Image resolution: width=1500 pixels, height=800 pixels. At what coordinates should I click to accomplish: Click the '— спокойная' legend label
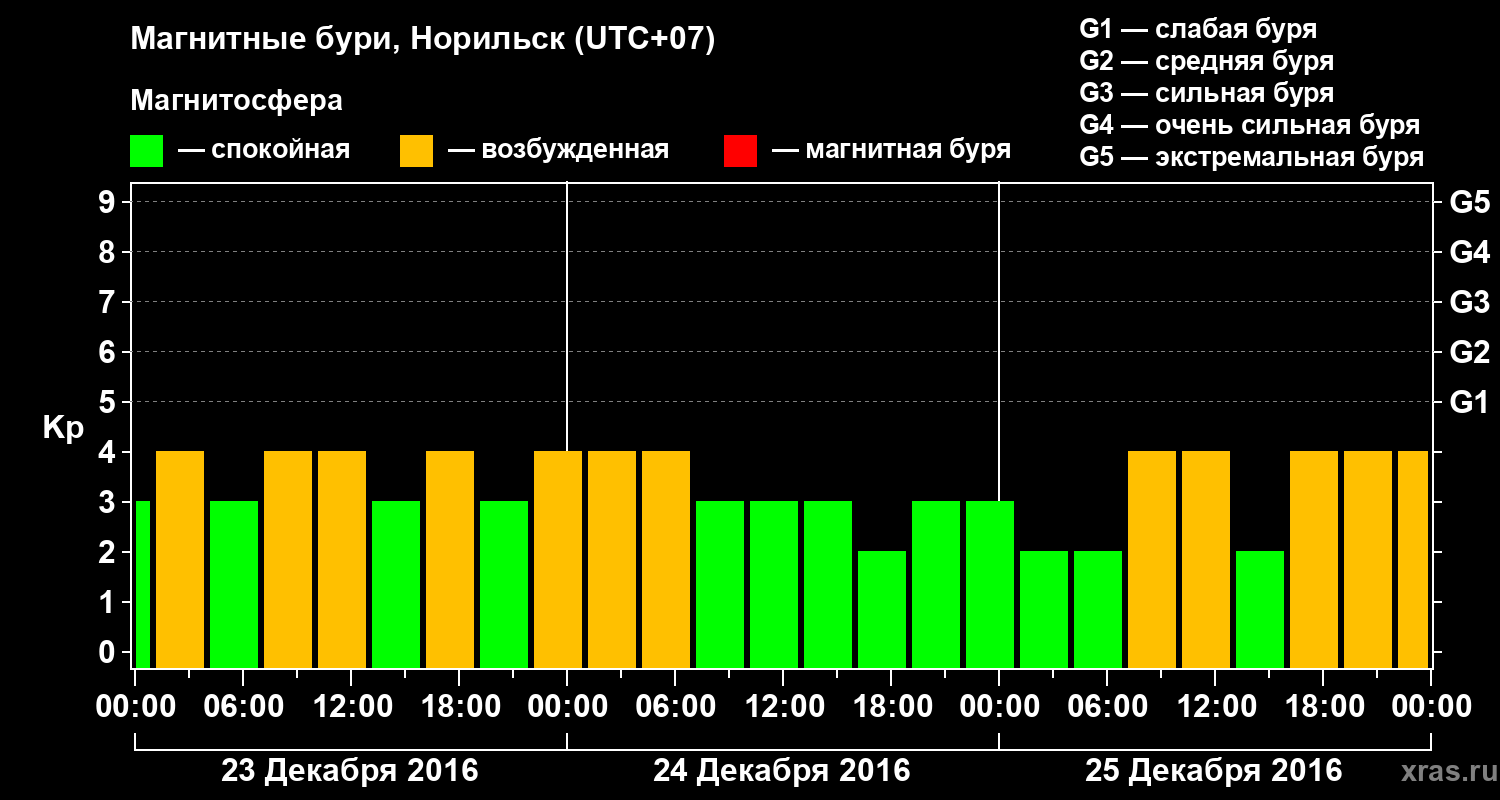point(264,151)
